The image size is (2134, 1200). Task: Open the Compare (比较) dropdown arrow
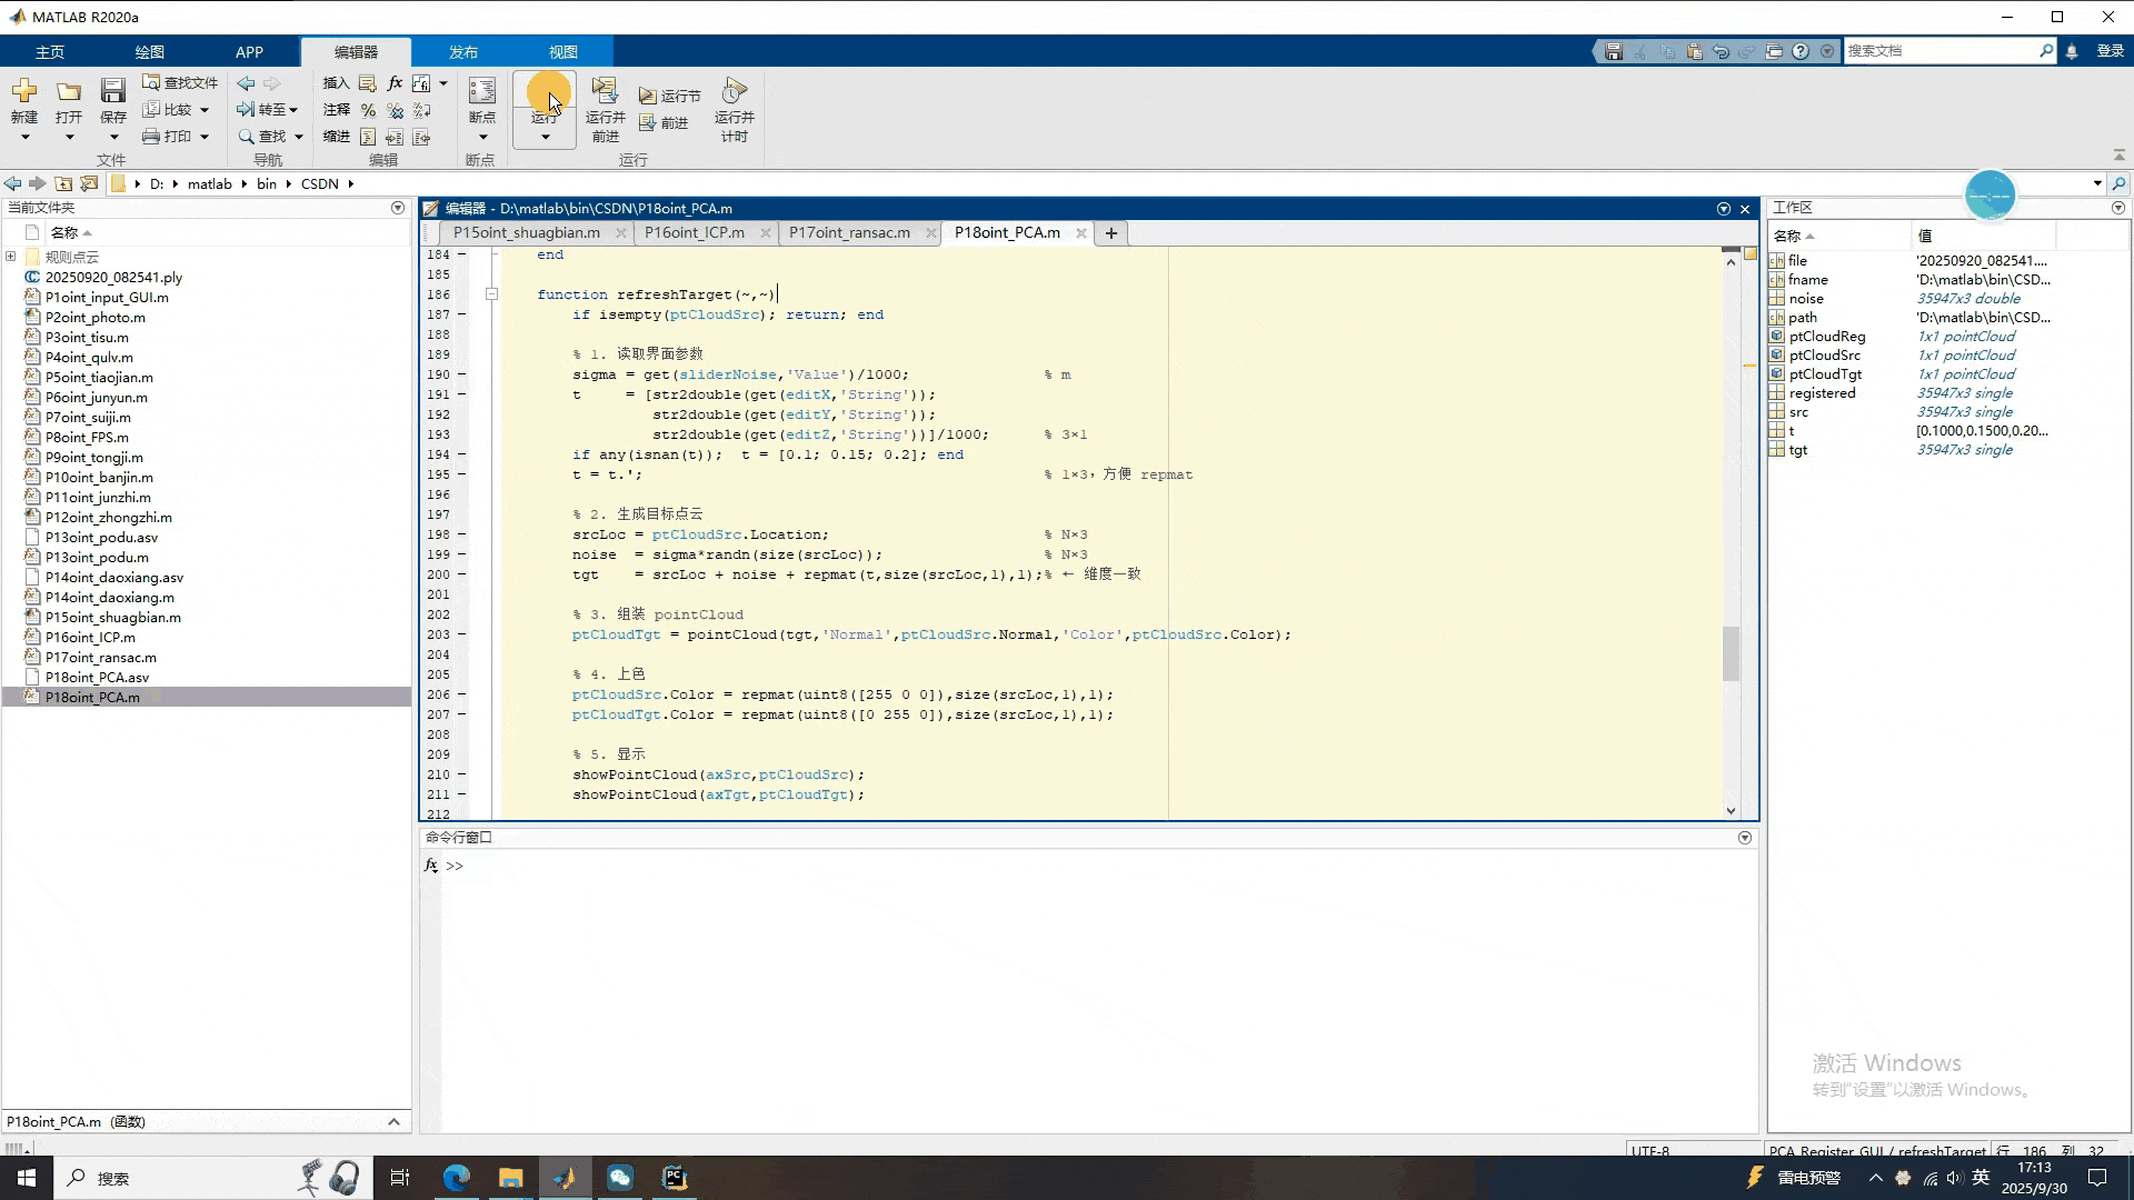tap(204, 110)
